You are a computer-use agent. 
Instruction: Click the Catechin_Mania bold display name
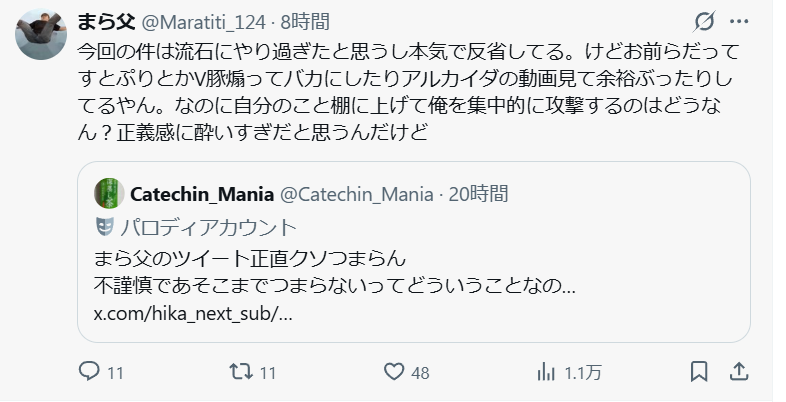(190, 193)
